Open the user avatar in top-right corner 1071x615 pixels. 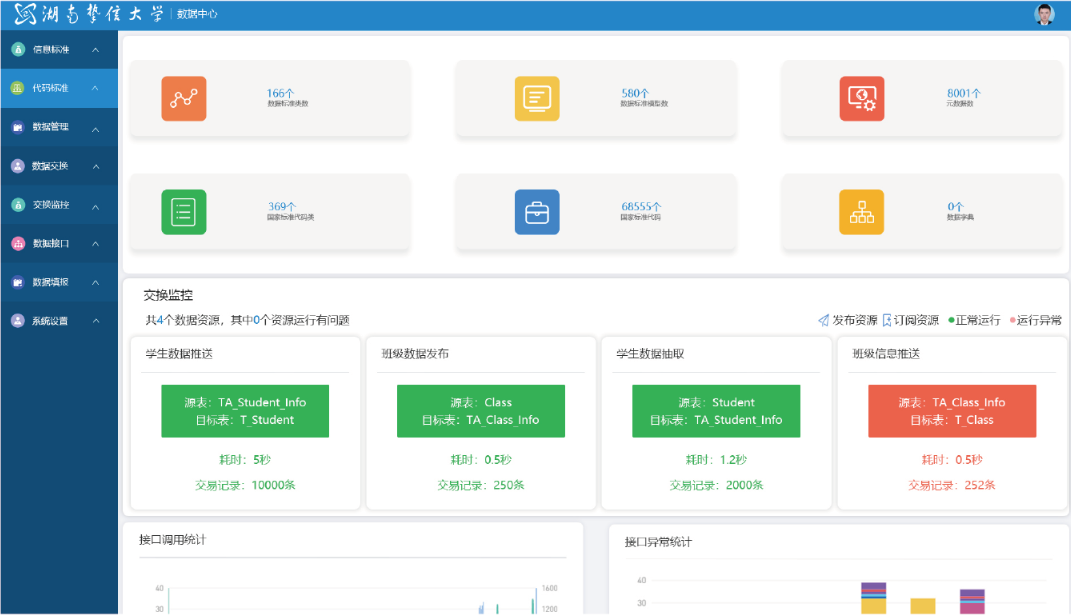click(x=1044, y=14)
